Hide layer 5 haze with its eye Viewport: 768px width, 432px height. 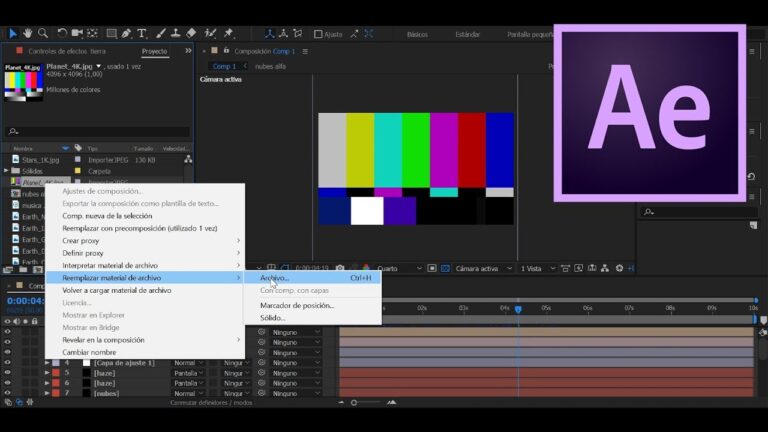(7, 373)
